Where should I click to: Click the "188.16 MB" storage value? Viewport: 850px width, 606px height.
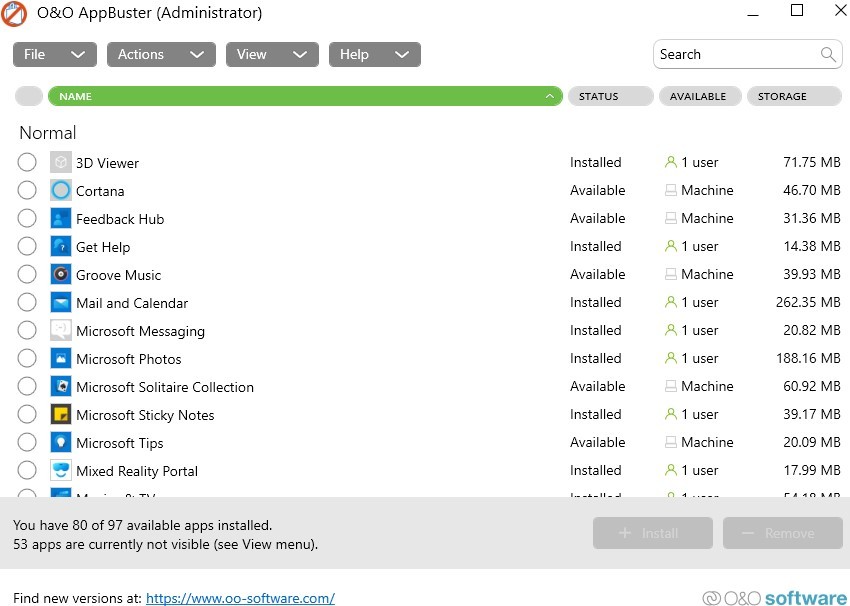point(808,358)
